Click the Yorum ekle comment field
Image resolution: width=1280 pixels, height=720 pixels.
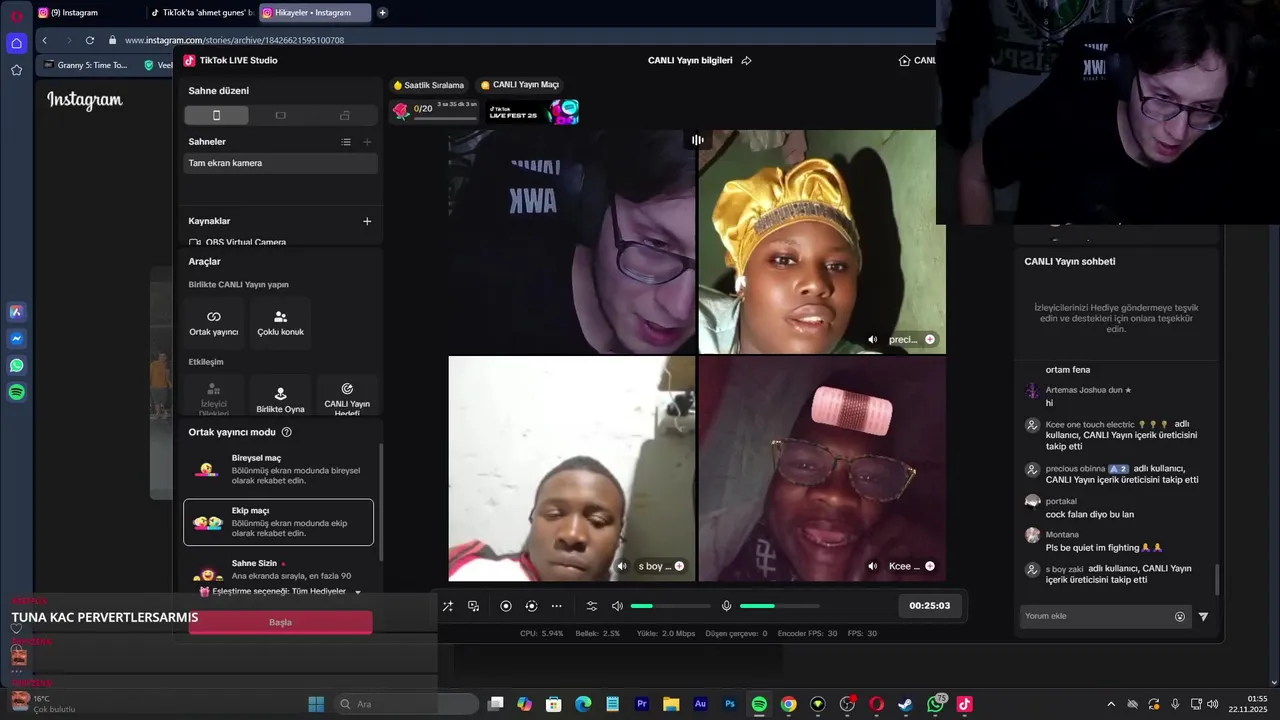click(x=1095, y=616)
